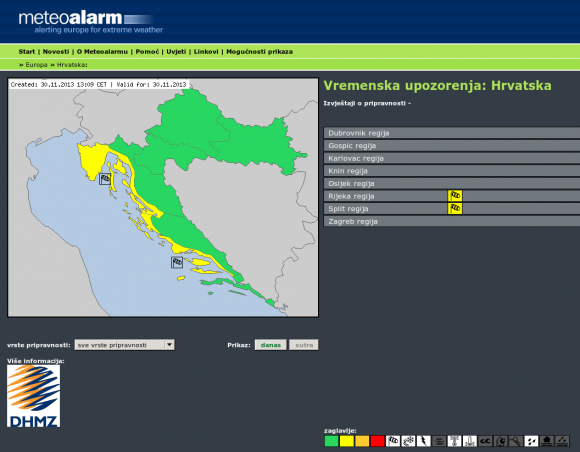Click the wind warning icon for Split regija
The width and height of the screenshot is (580, 452).
455,208
